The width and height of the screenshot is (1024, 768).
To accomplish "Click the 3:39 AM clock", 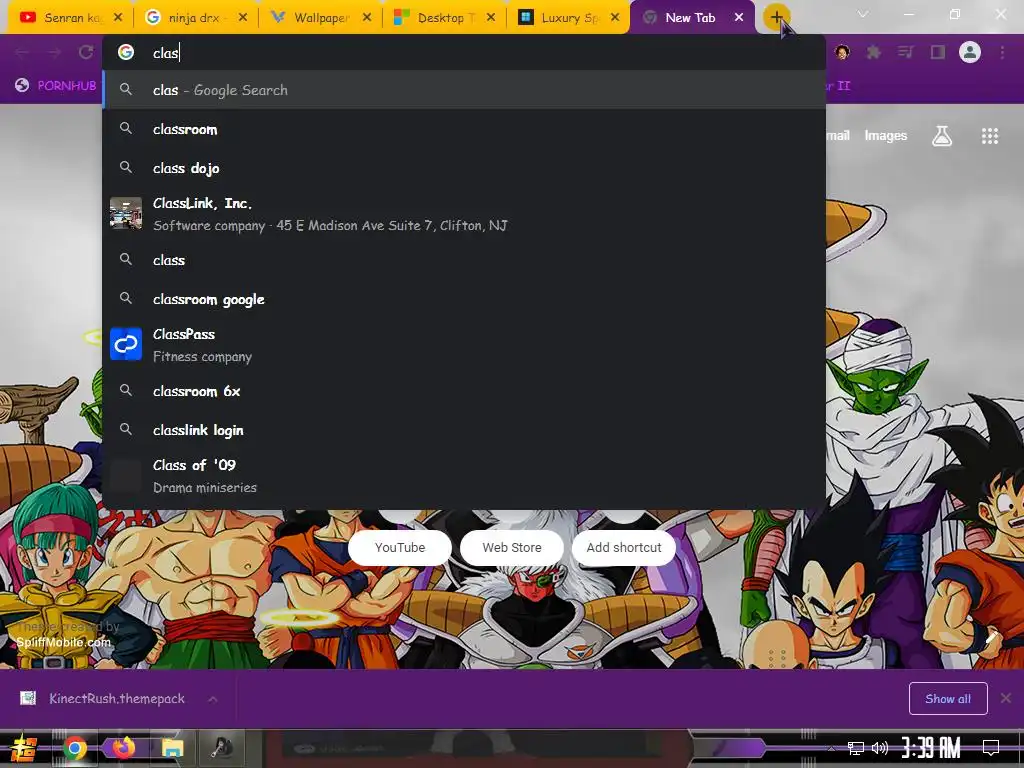I will [x=931, y=748].
